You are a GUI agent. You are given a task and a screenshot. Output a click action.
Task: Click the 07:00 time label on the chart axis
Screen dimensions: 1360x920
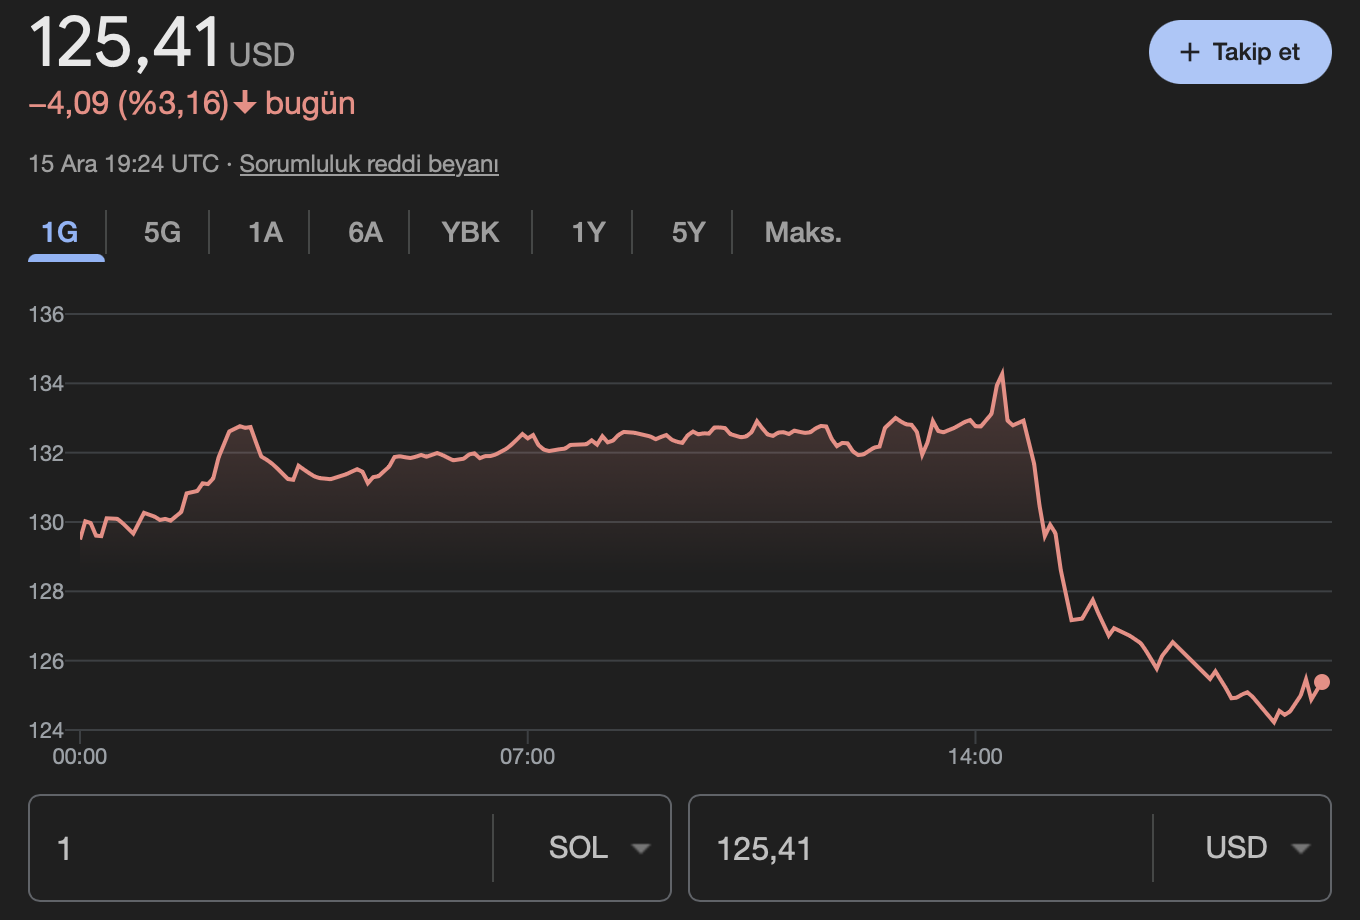[x=527, y=757]
